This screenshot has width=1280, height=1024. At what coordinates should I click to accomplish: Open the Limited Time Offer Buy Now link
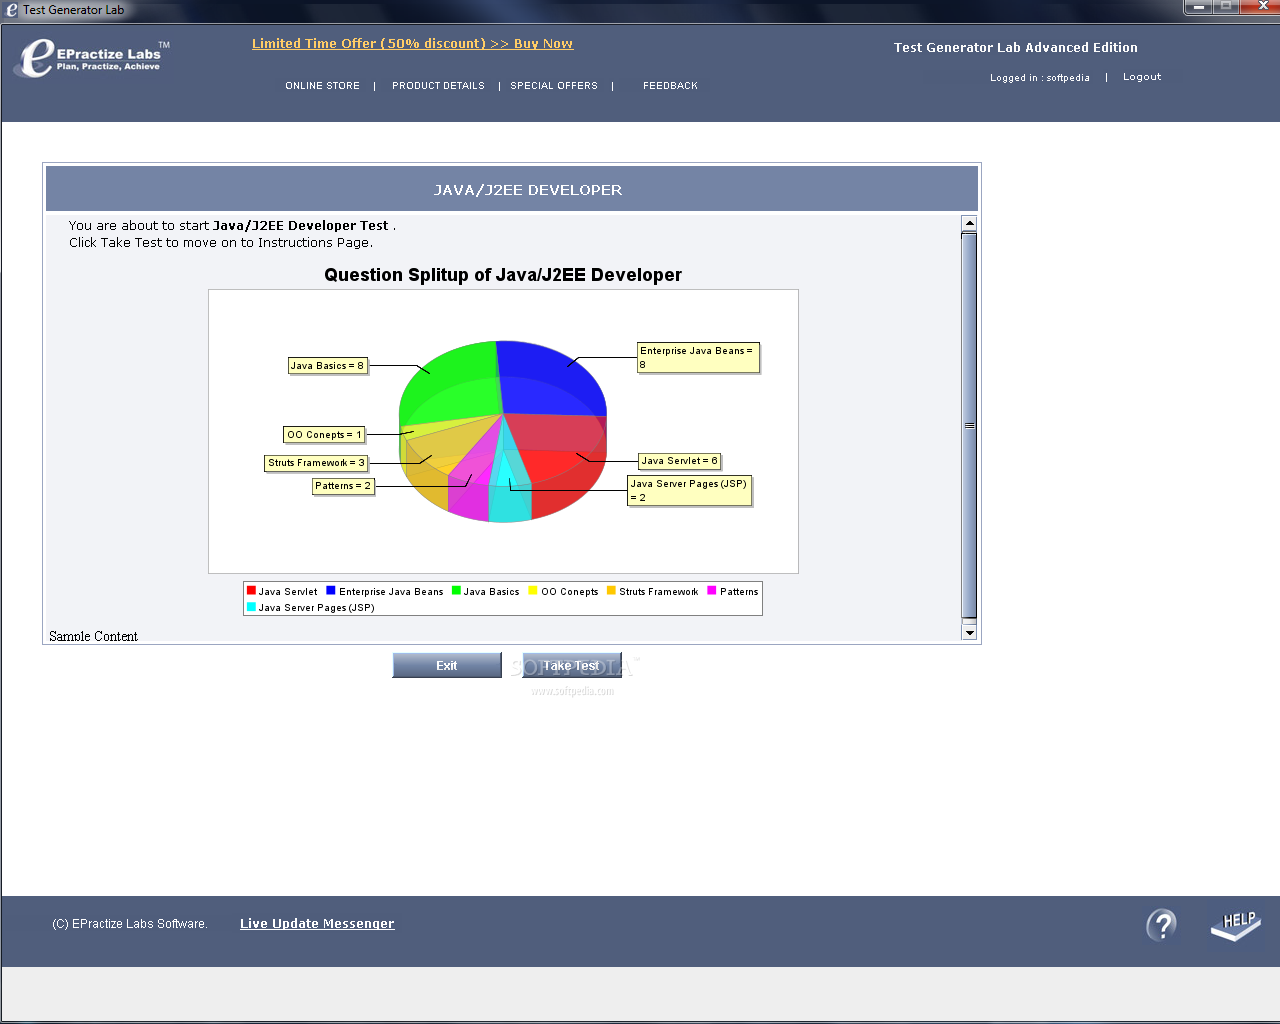tap(412, 44)
